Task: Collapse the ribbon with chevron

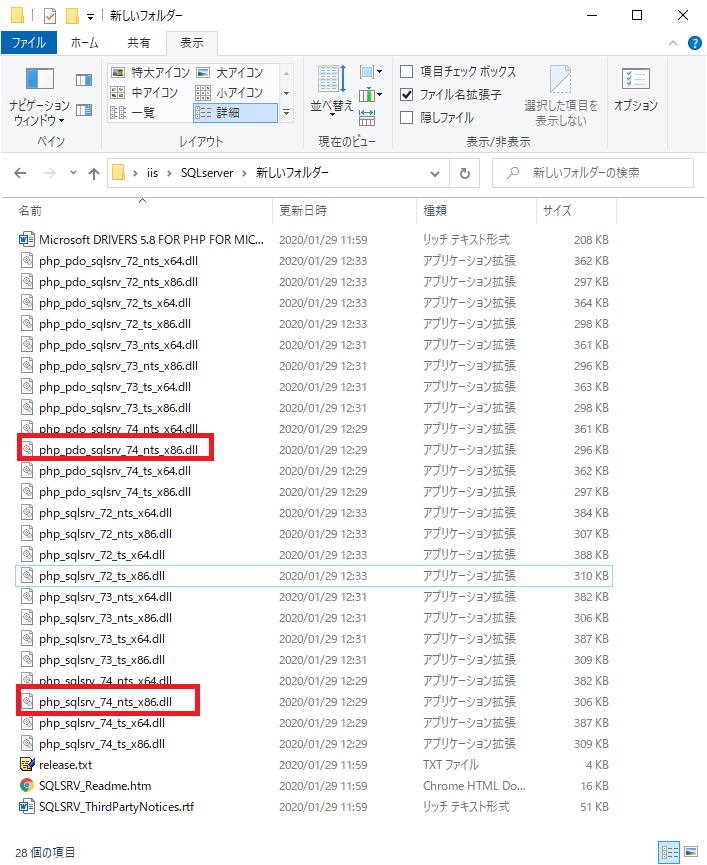Action: point(673,43)
